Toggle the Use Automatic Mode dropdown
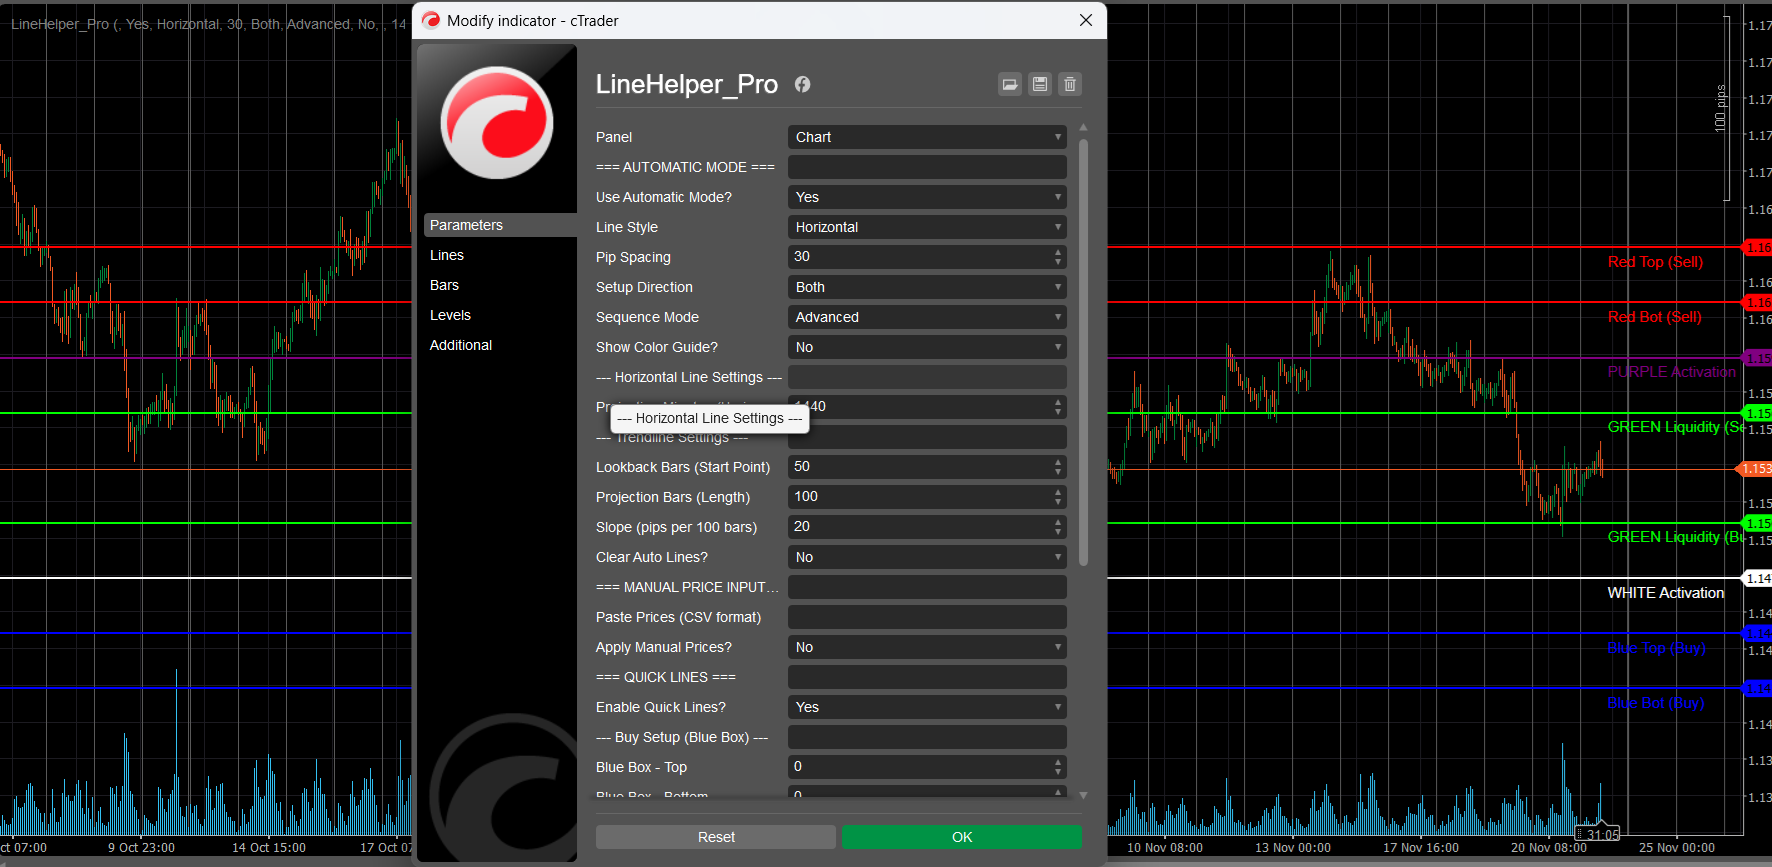Image resolution: width=1772 pixels, height=867 pixels. coord(926,197)
